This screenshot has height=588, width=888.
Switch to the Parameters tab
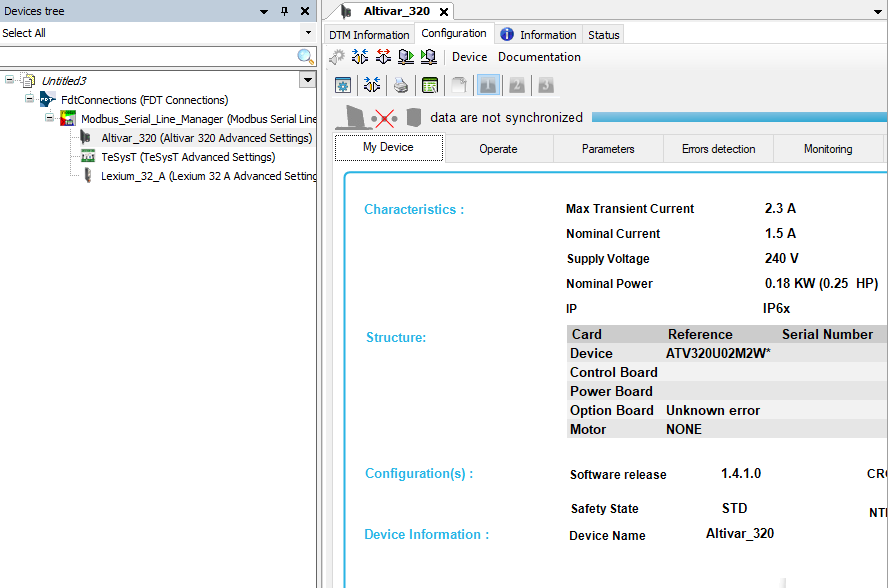pyautogui.click(x=608, y=149)
